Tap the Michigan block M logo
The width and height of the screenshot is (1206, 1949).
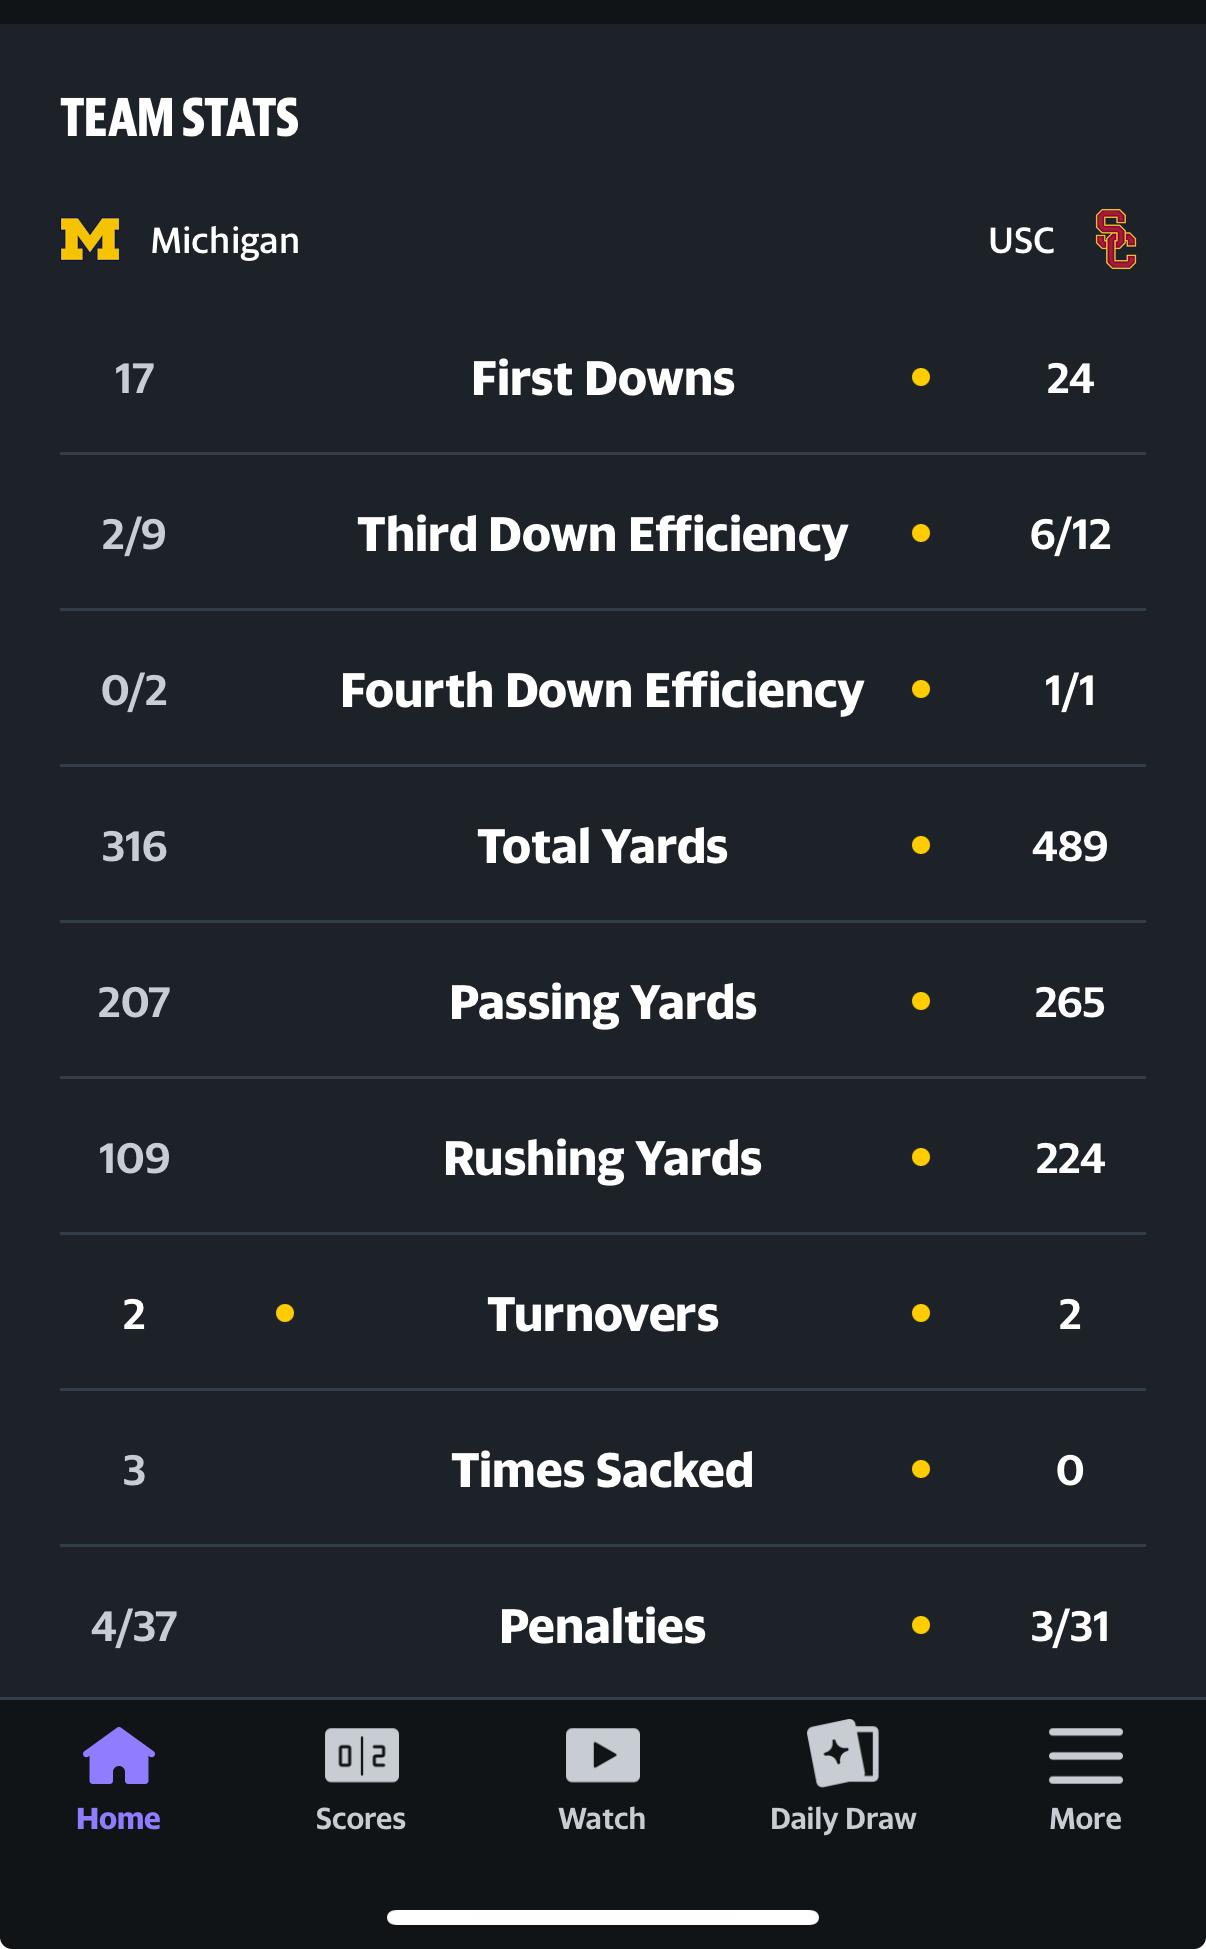[90, 240]
